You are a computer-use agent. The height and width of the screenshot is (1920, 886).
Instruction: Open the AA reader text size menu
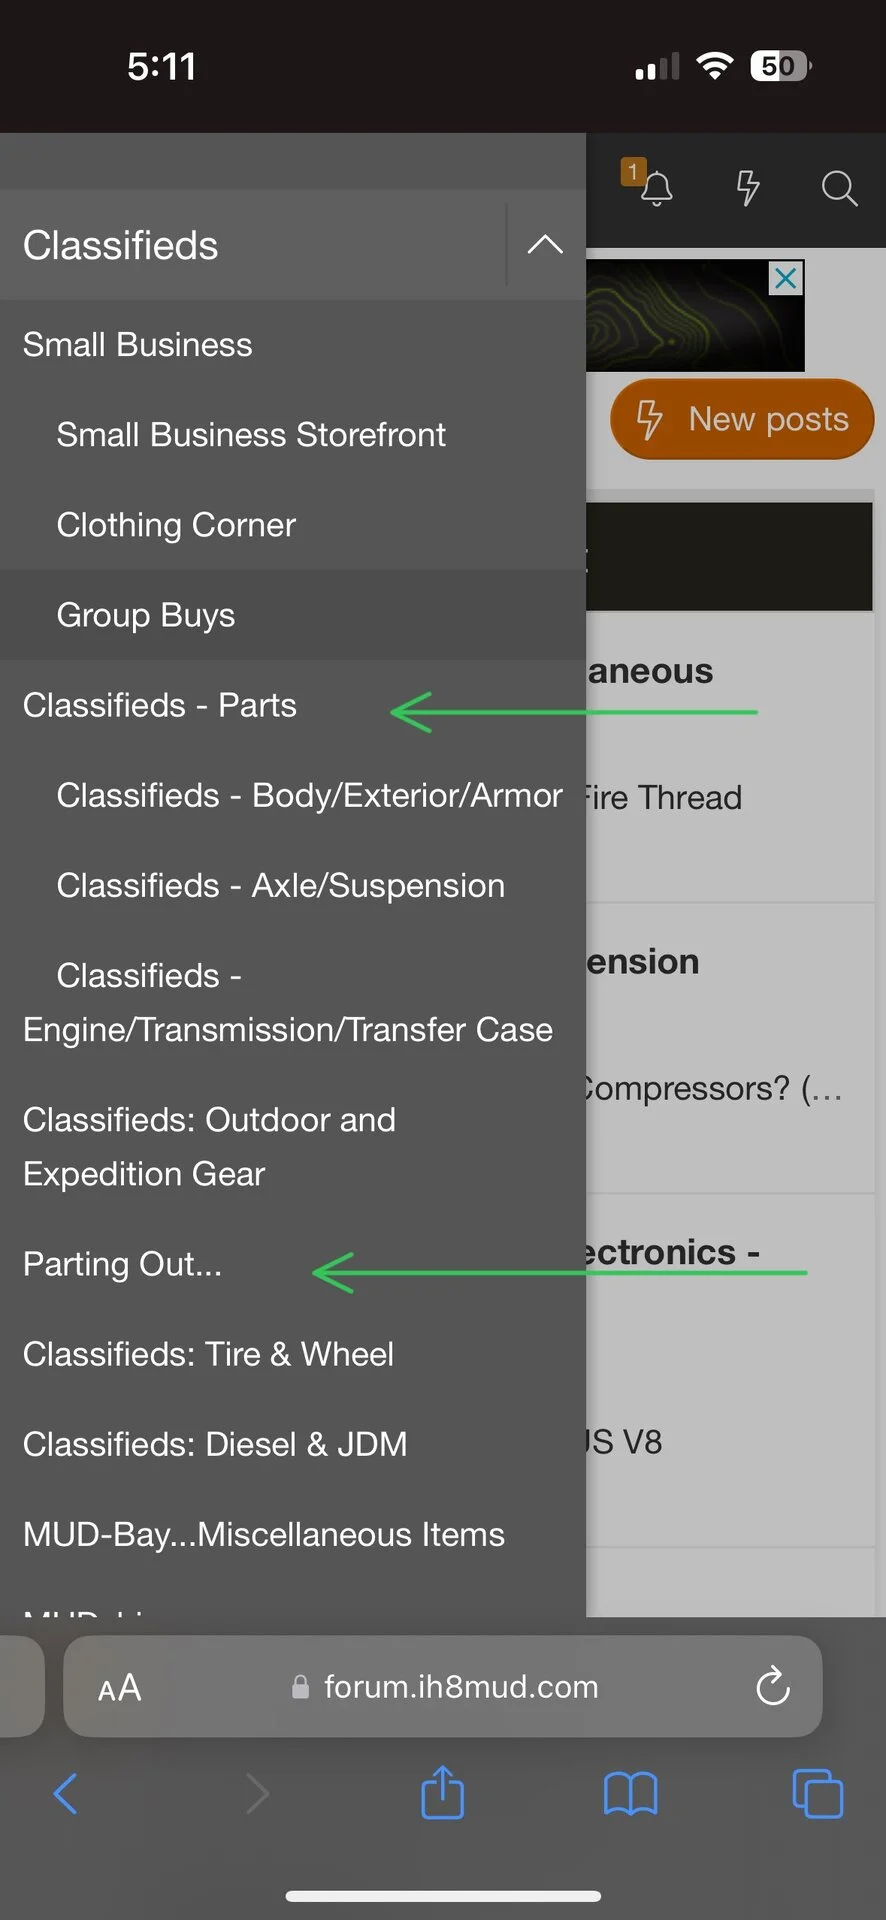(119, 1688)
